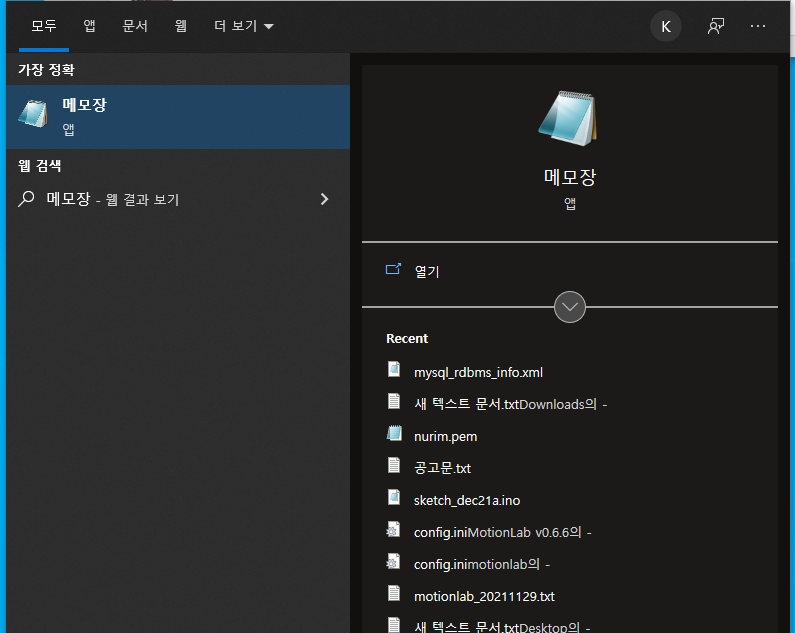Click the 공고문.txt file icon
Viewport: 795px width, 633px height.
pyautogui.click(x=394, y=465)
